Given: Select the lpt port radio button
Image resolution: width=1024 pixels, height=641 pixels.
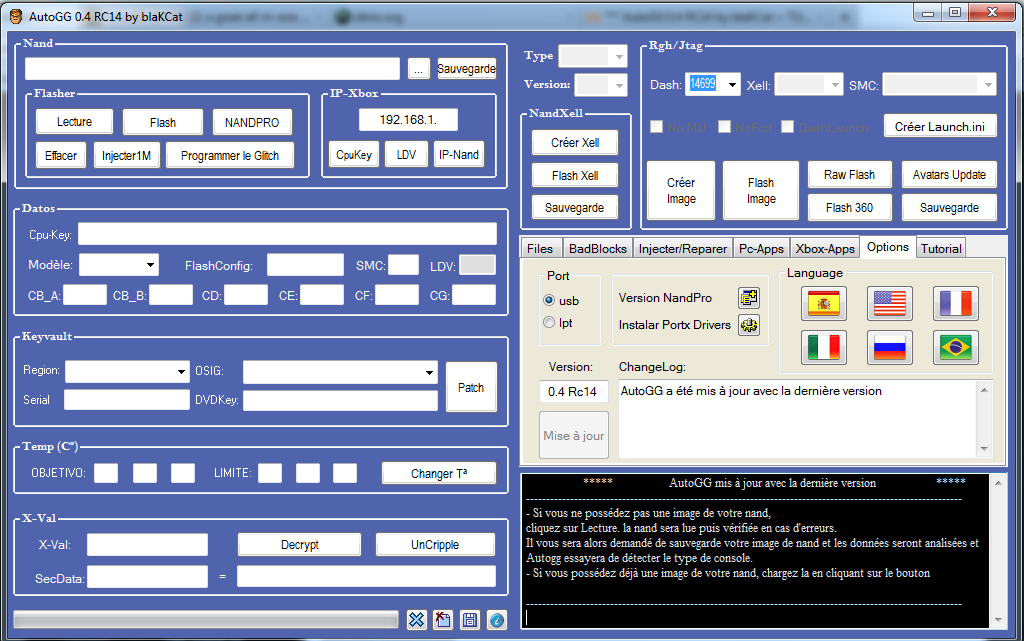Looking at the screenshot, I should [549, 322].
